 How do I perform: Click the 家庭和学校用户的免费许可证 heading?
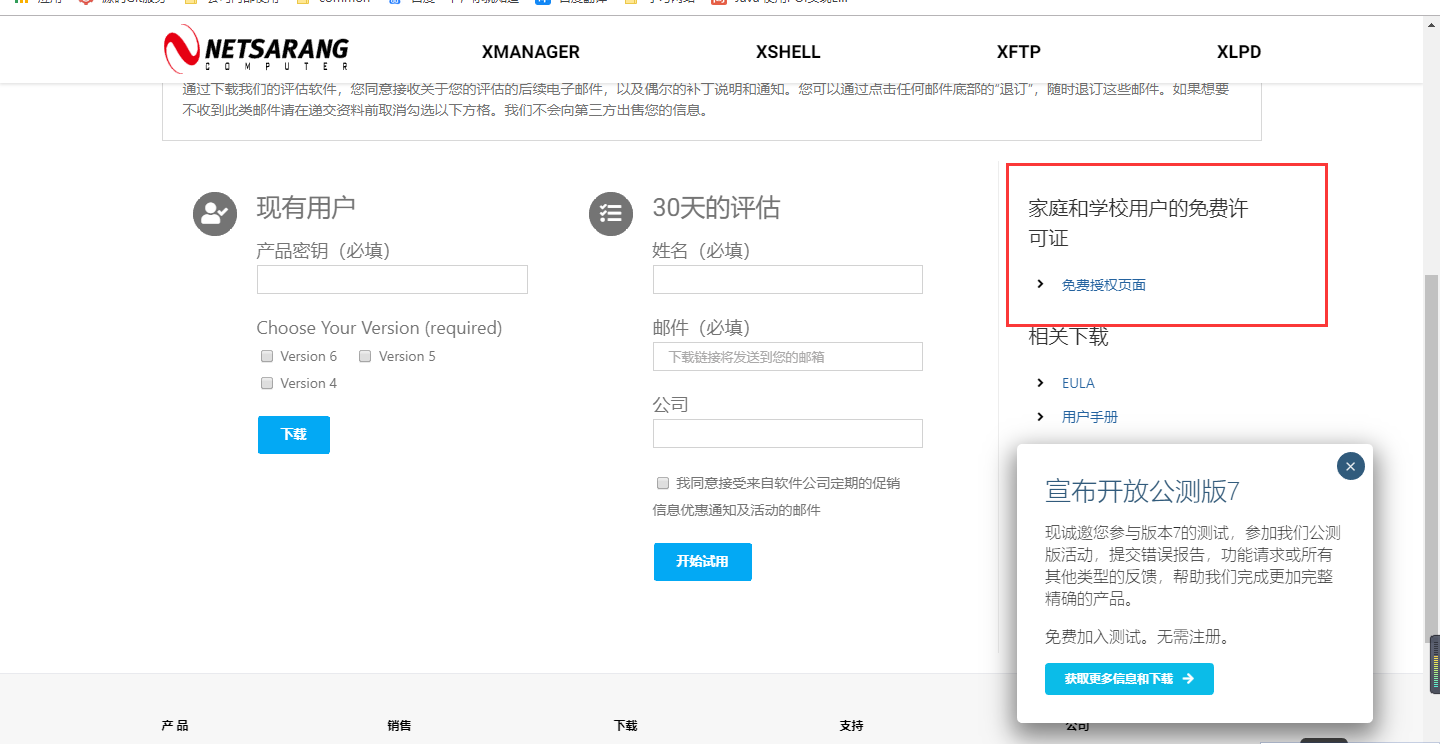point(1138,223)
